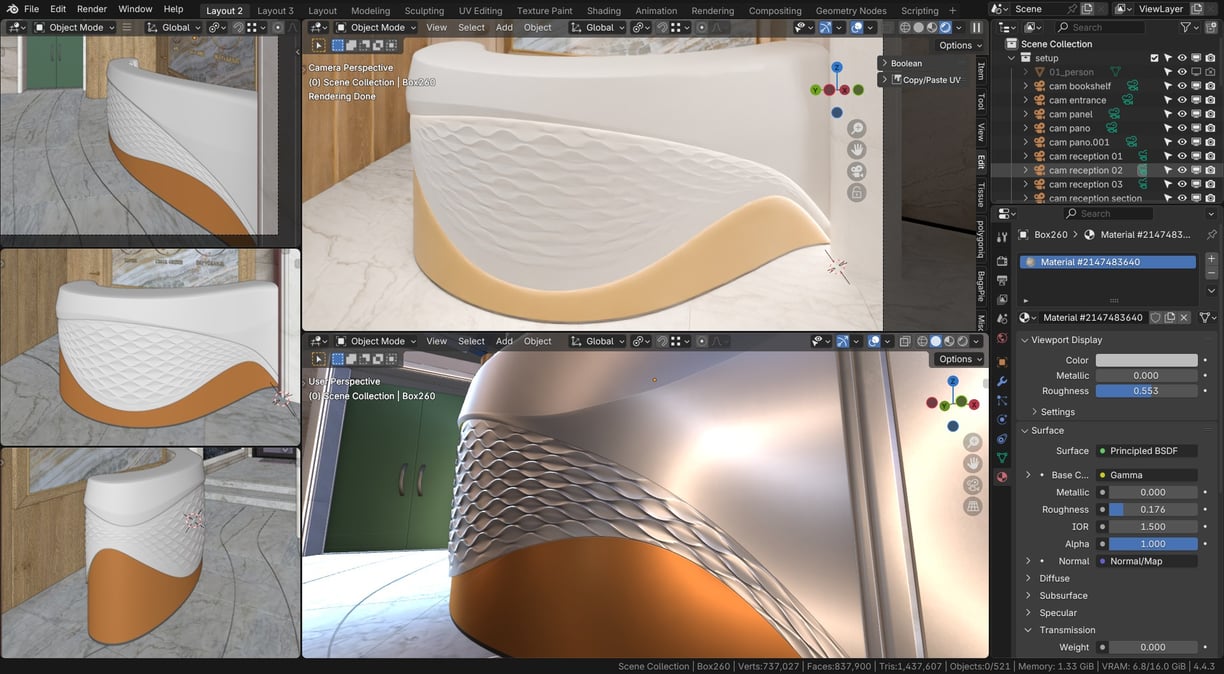The height and width of the screenshot is (674, 1224).
Task: Click the Principled BSDF surface shader button
Action: pyautogui.click(x=1146, y=451)
